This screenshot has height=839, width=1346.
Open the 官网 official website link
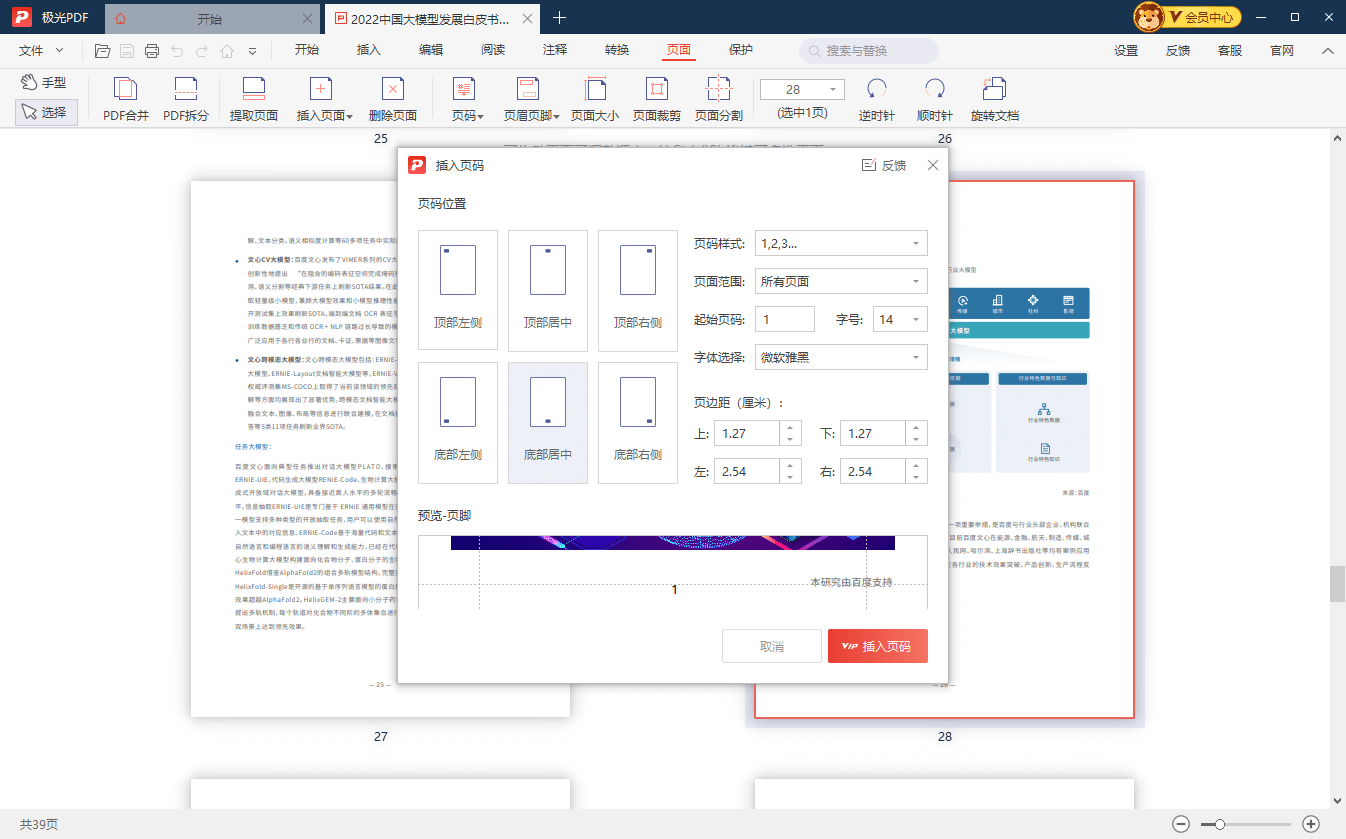(x=1282, y=50)
